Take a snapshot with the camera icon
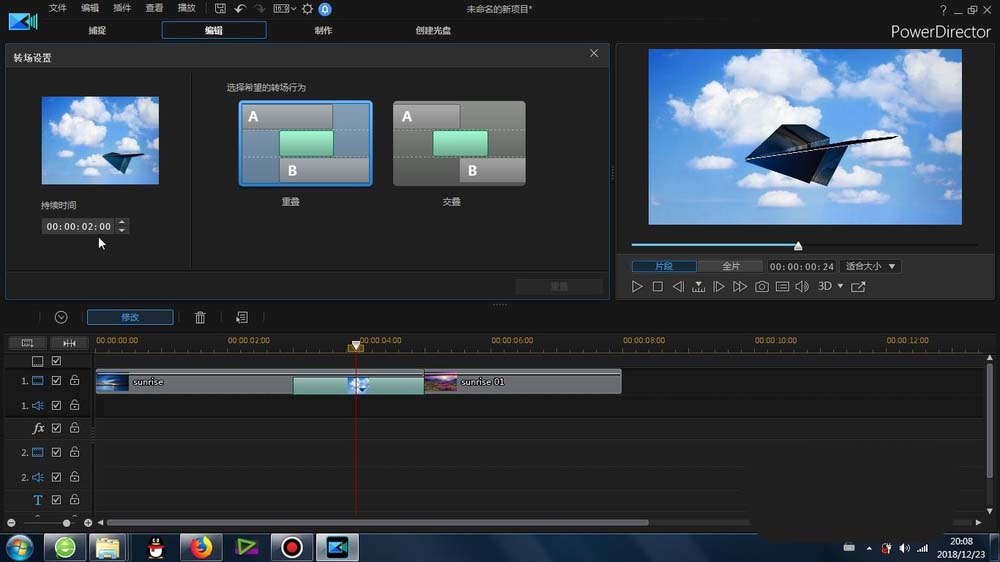 pyautogui.click(x=762, y=287)
